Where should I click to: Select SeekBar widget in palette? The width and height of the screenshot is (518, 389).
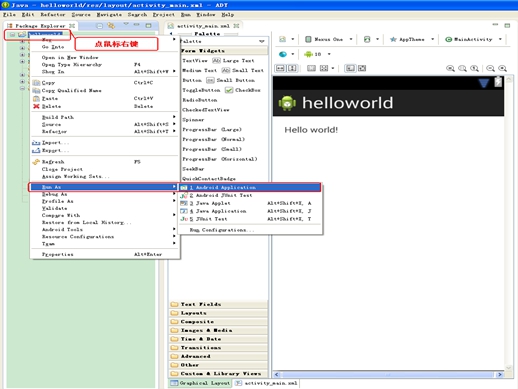(193, 169)
